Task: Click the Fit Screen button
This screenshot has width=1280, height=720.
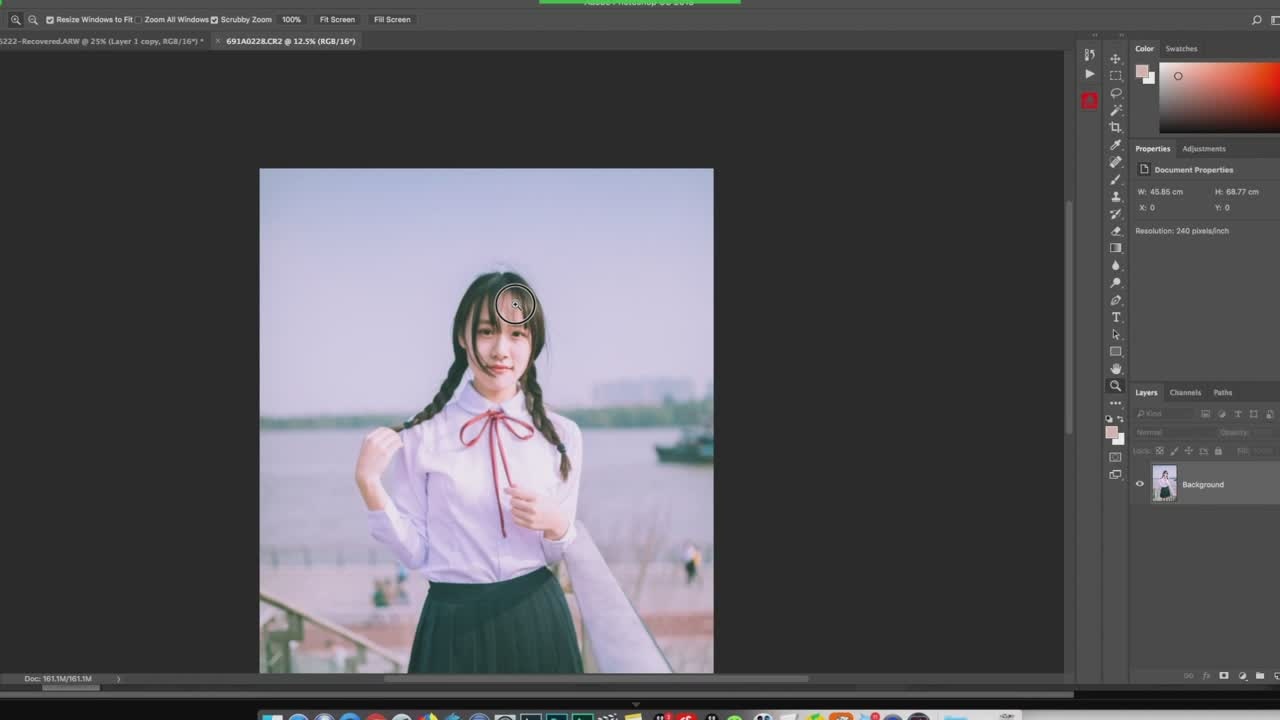Action: [x=337, y=19]
